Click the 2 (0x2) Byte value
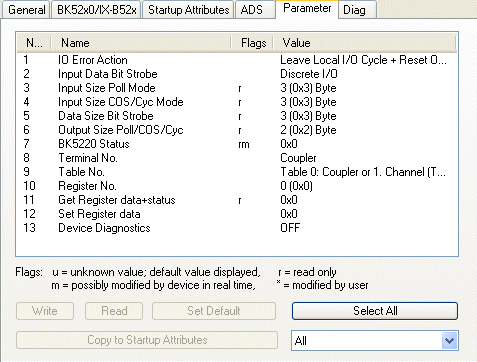477x362 pixels. [308, 130]
